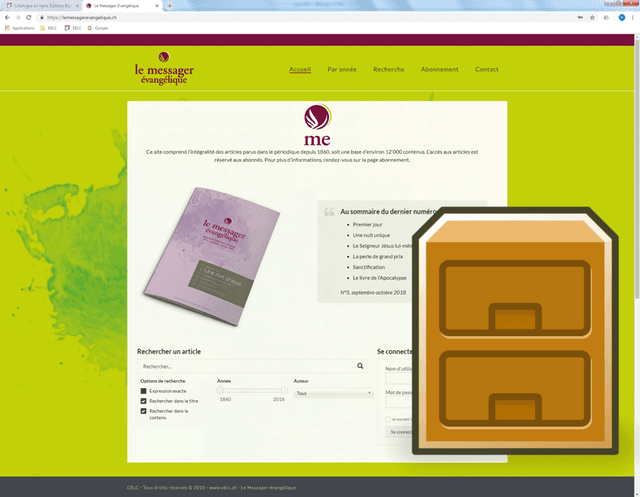Click the magazine cover image
Viewport: 640px width, 497px height.
pos(212,257)
